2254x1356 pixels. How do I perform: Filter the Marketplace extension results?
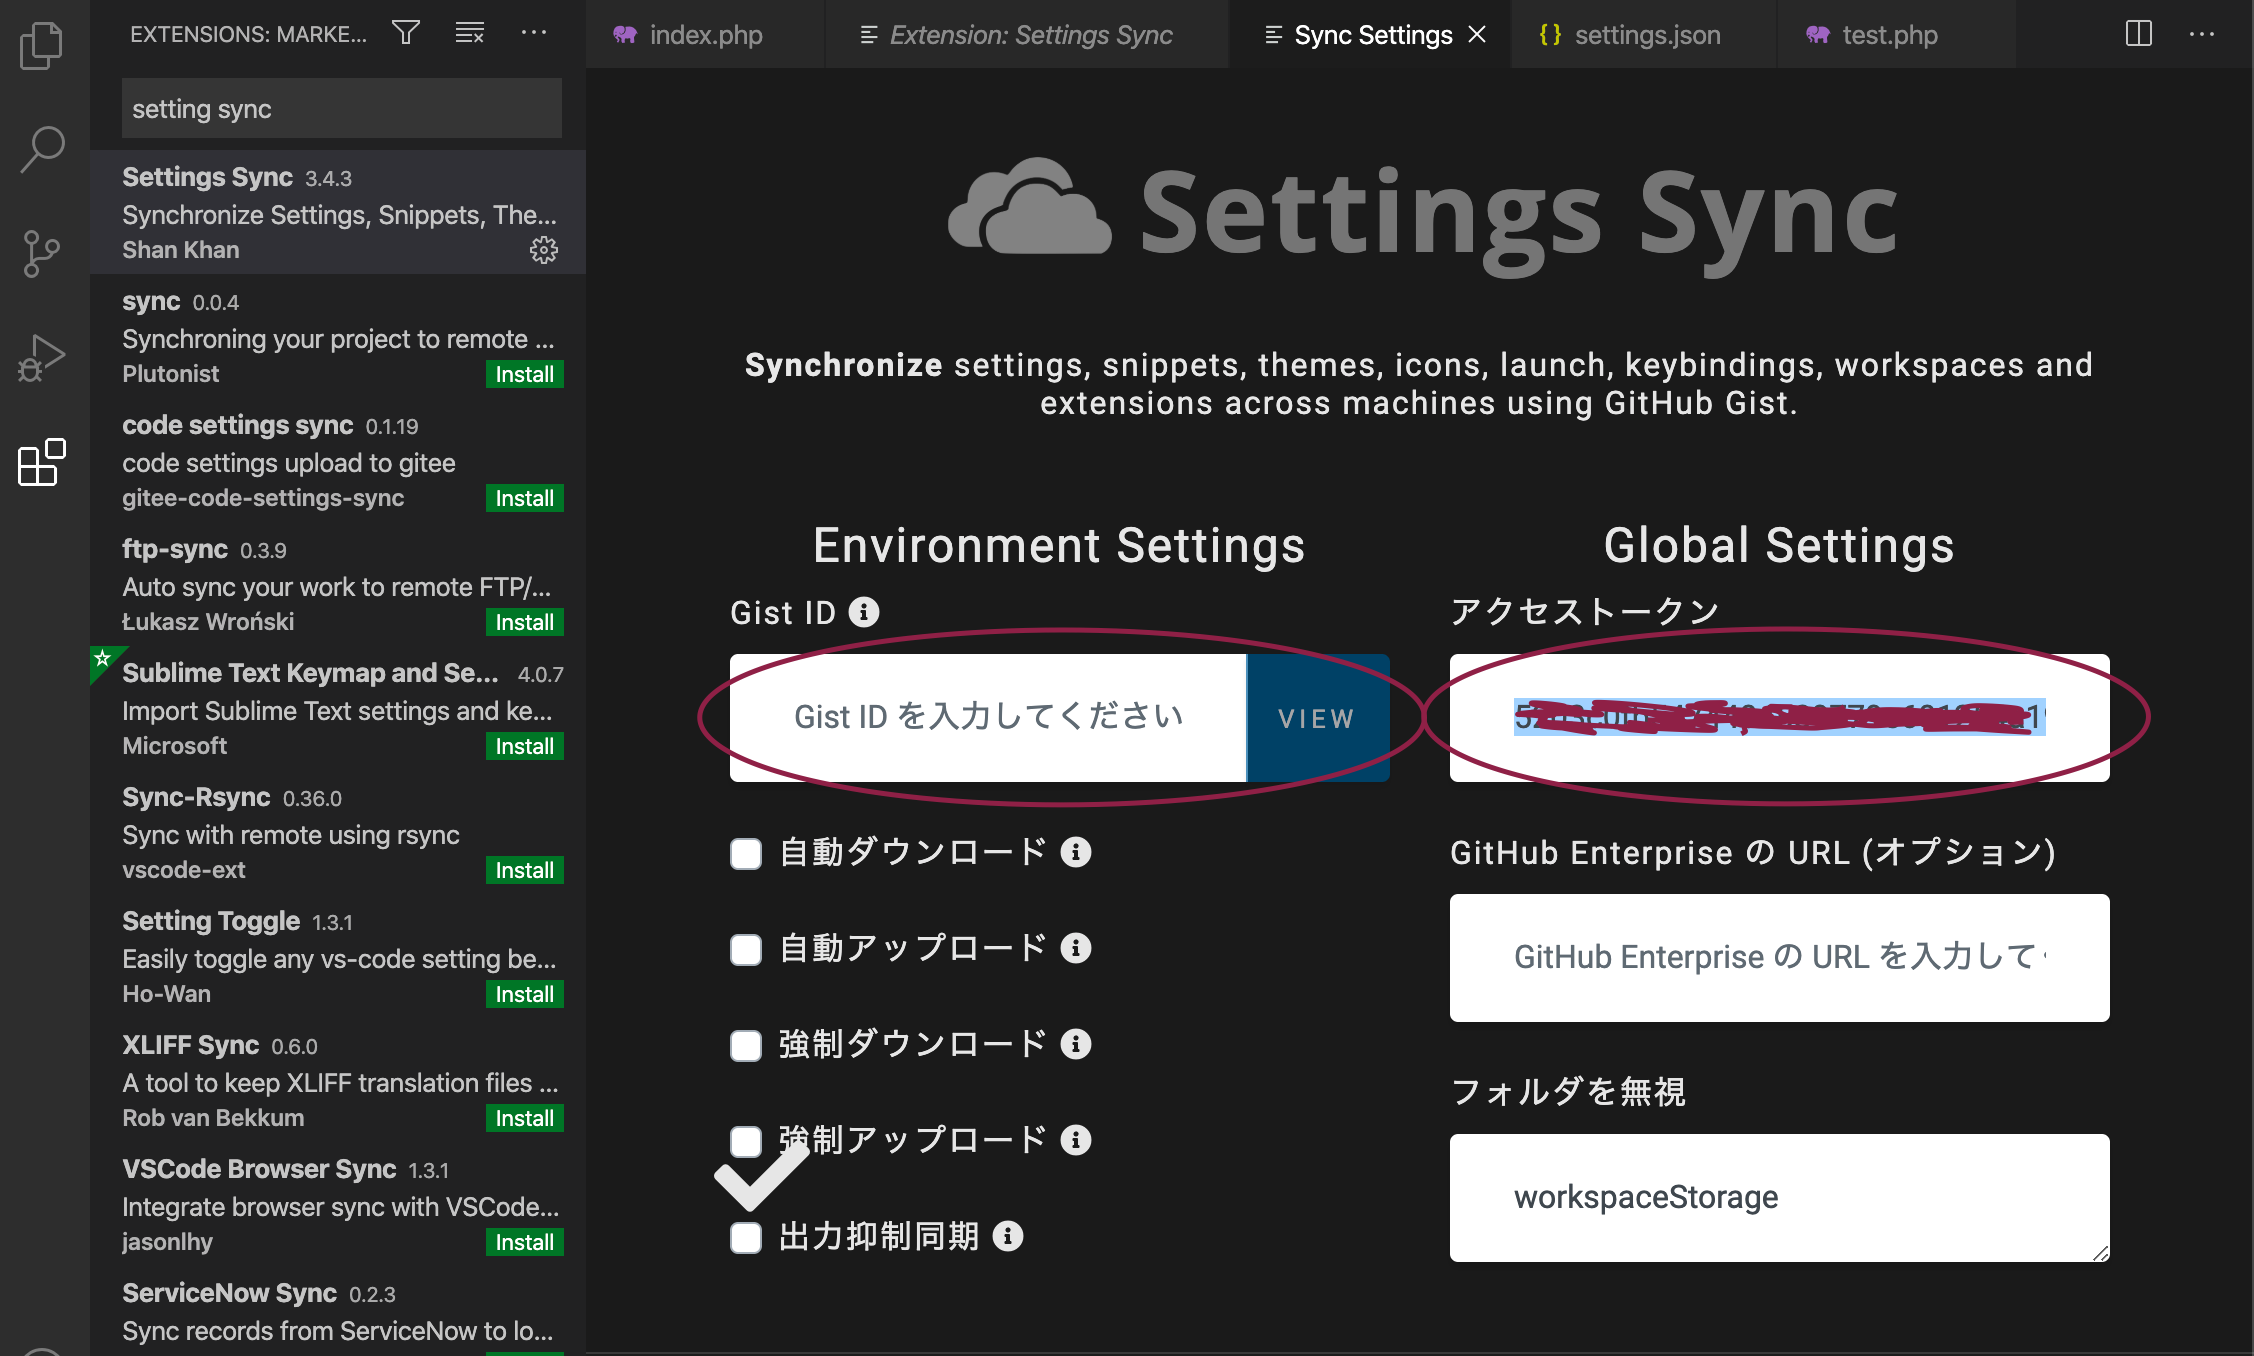tap(405, 33)
